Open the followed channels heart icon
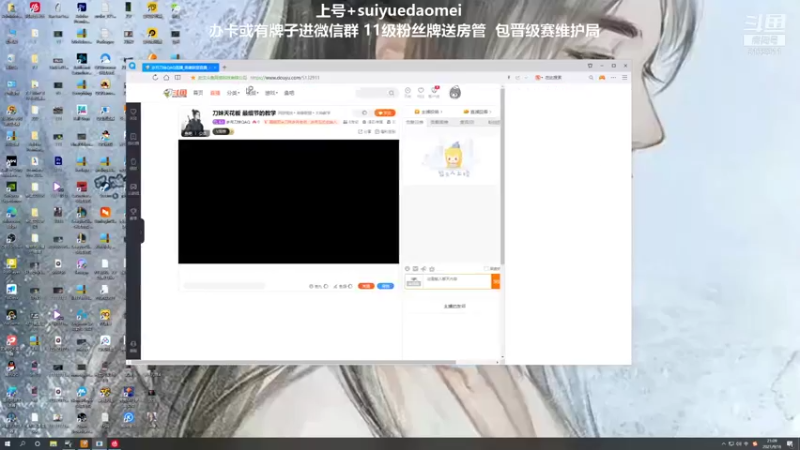800x450 pixels. (421, 92)
